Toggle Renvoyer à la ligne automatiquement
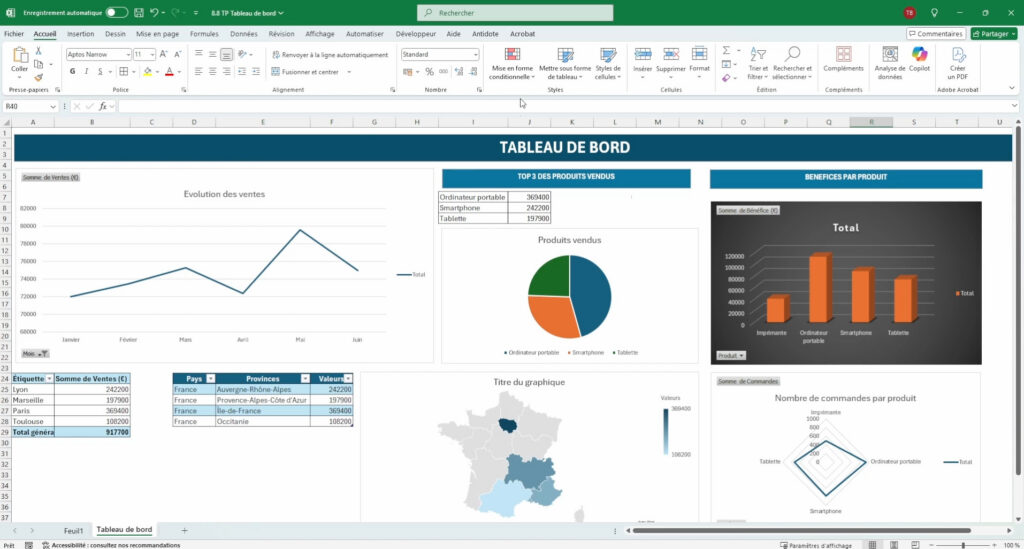Screen dimensions: 1024x549 [x=329, y=55]
